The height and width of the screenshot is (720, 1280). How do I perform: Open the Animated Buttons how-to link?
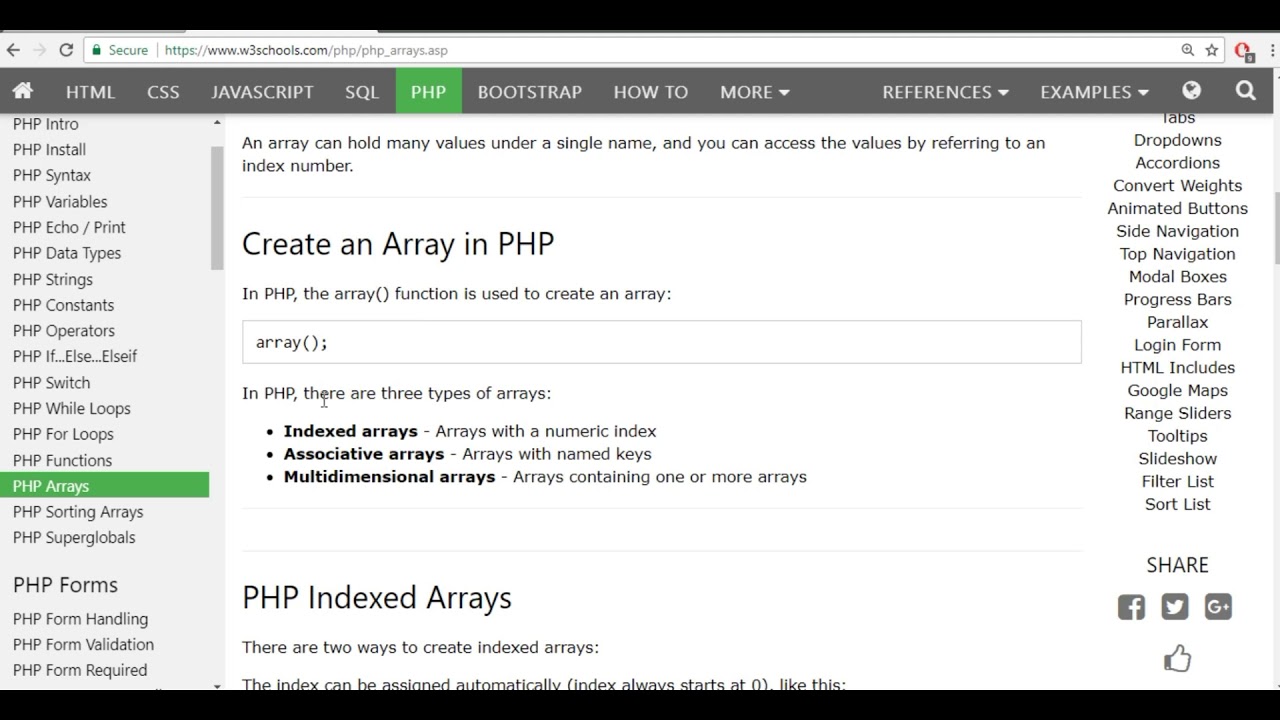coord(1177,208)
